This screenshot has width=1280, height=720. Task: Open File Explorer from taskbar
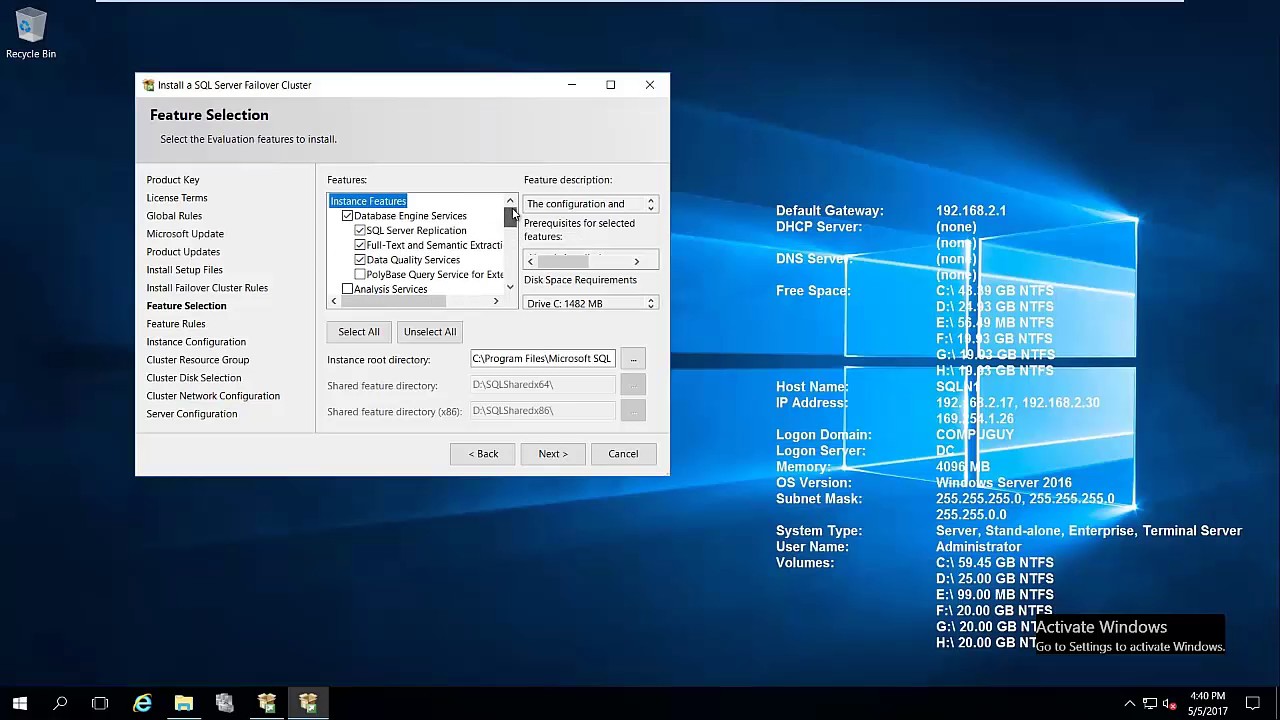[x=184, y=703]
